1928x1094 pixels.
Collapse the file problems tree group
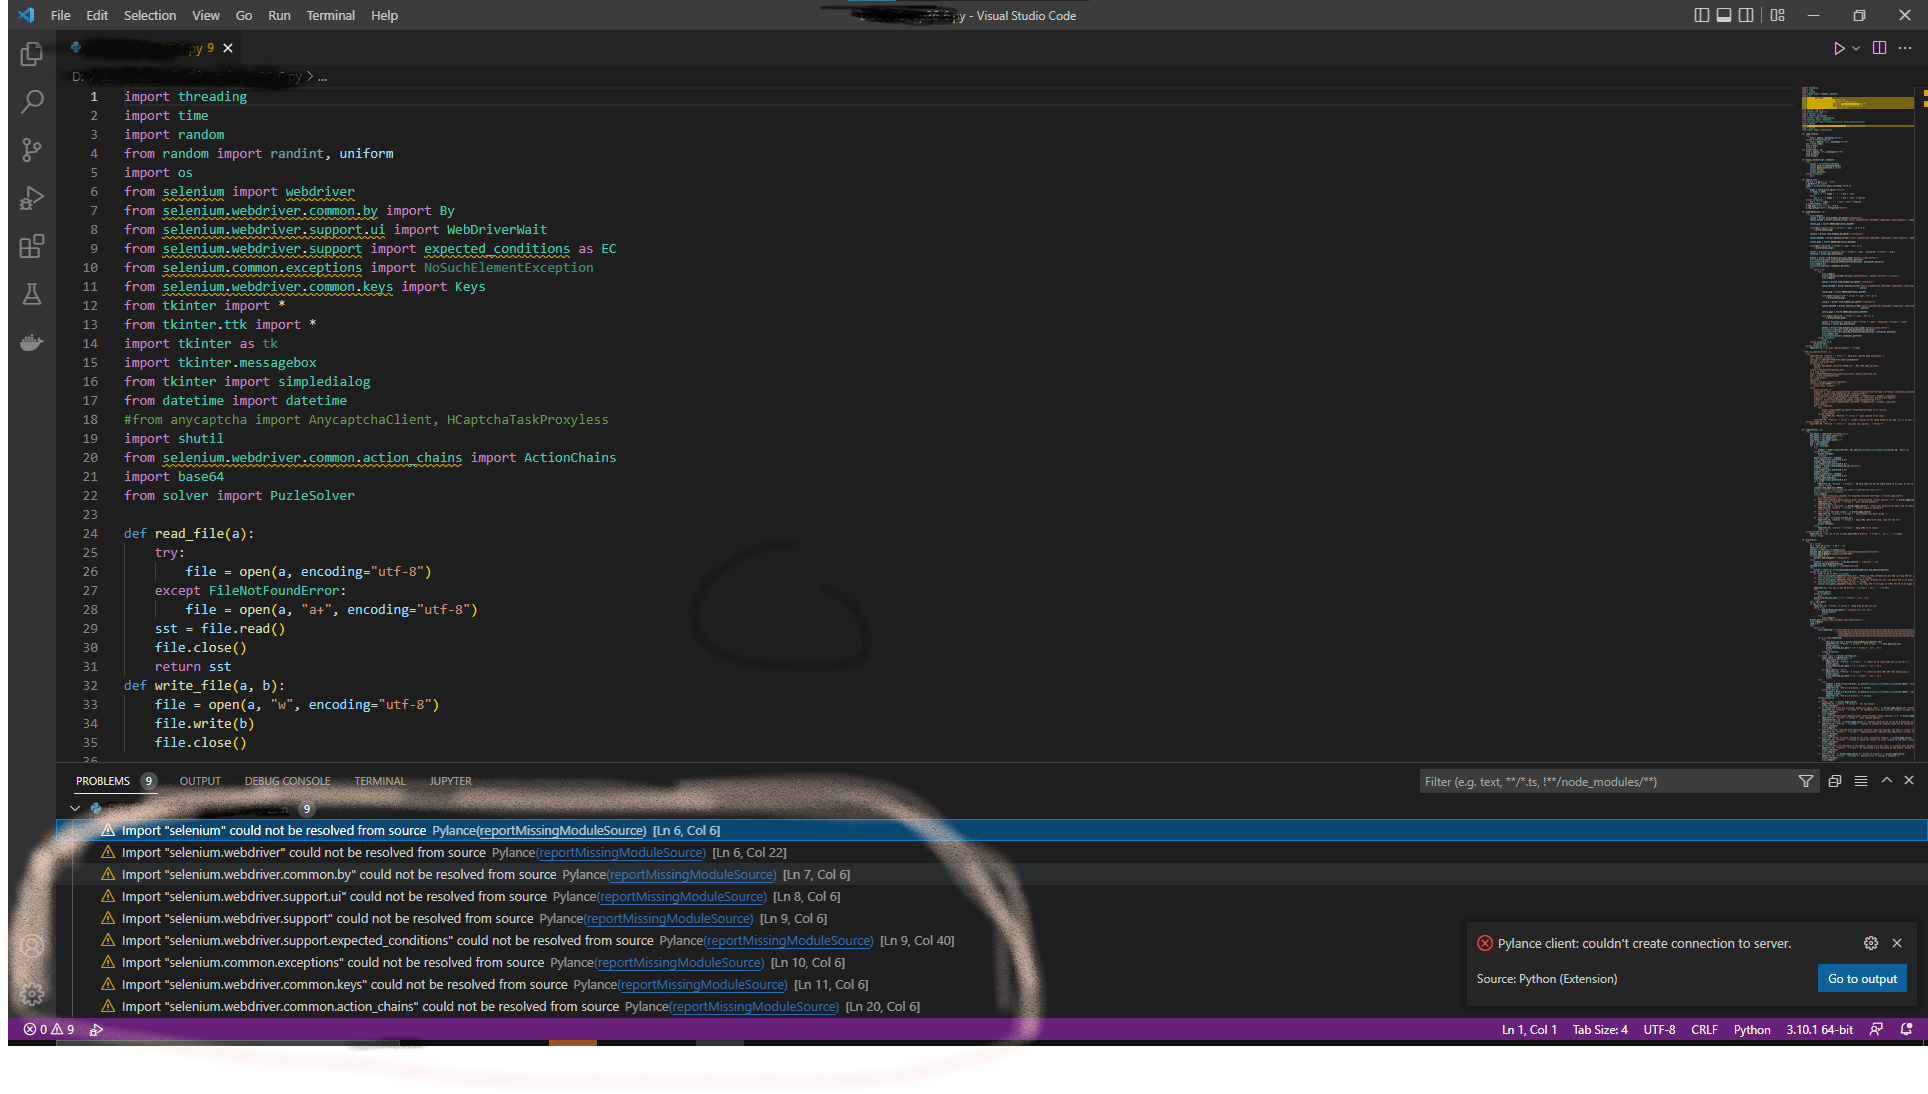(x=75, y=808)
